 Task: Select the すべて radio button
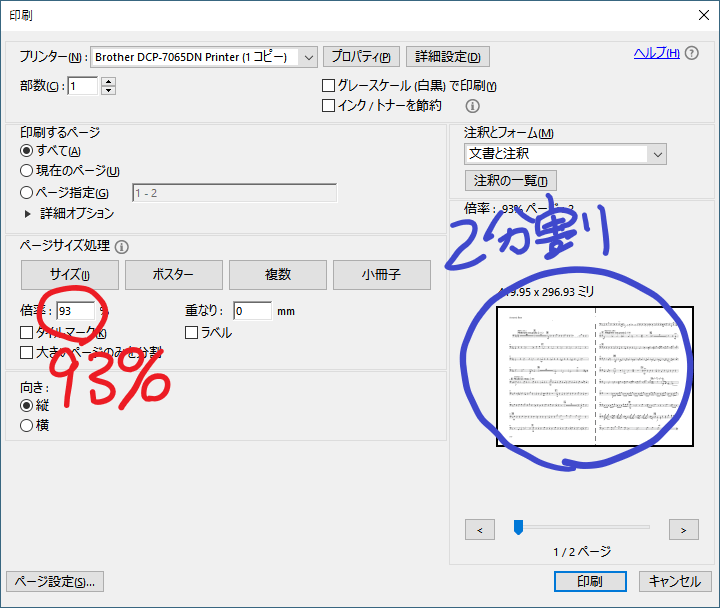tap(27, 151)
